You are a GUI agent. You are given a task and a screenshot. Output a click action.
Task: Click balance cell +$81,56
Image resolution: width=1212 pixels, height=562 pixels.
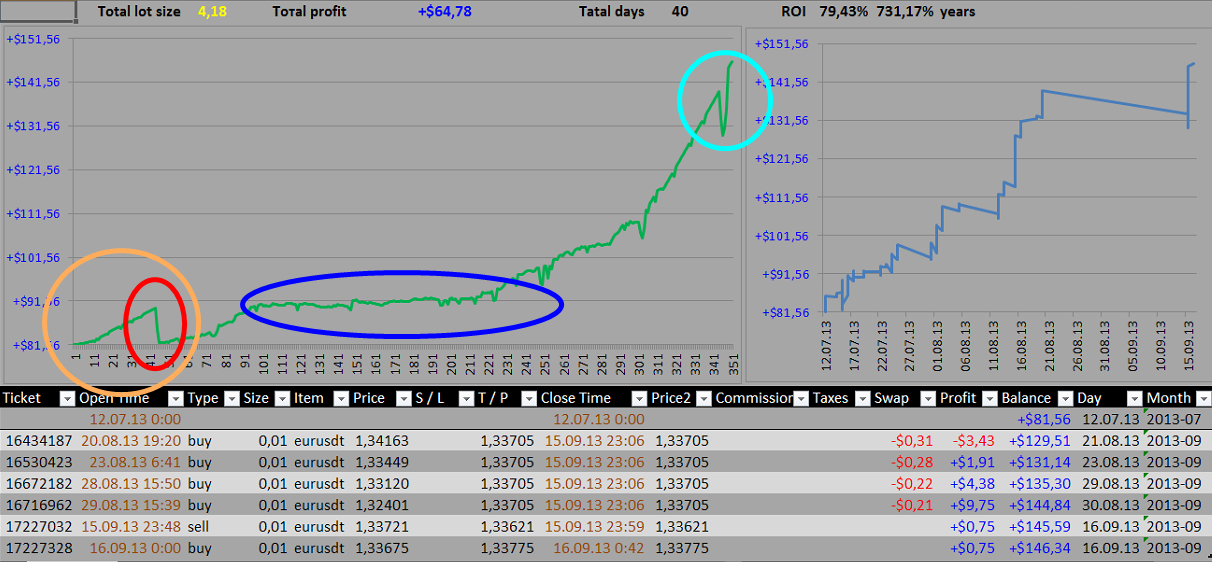pos(1044,419)
